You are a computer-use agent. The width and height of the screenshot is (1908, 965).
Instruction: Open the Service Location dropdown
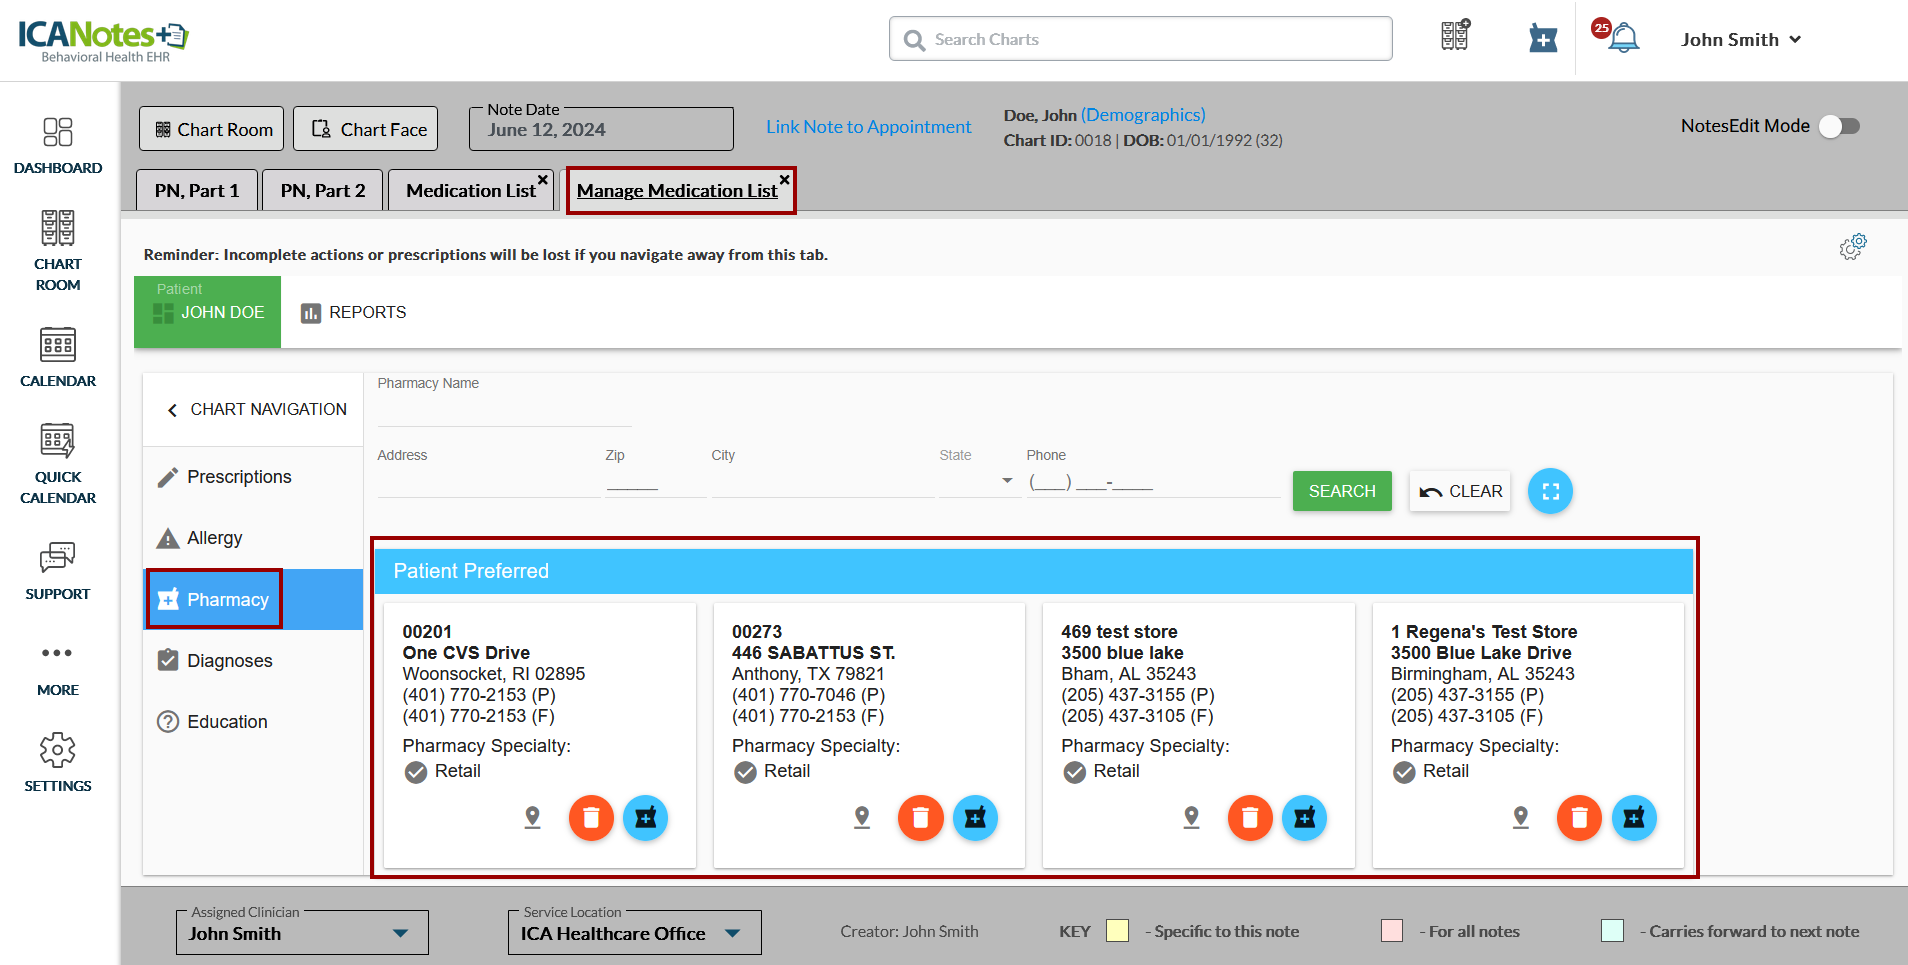click(x=733, y=933)
